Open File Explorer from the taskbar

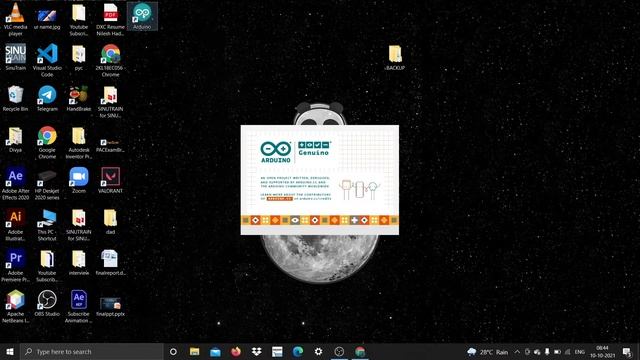pos(195,351)
